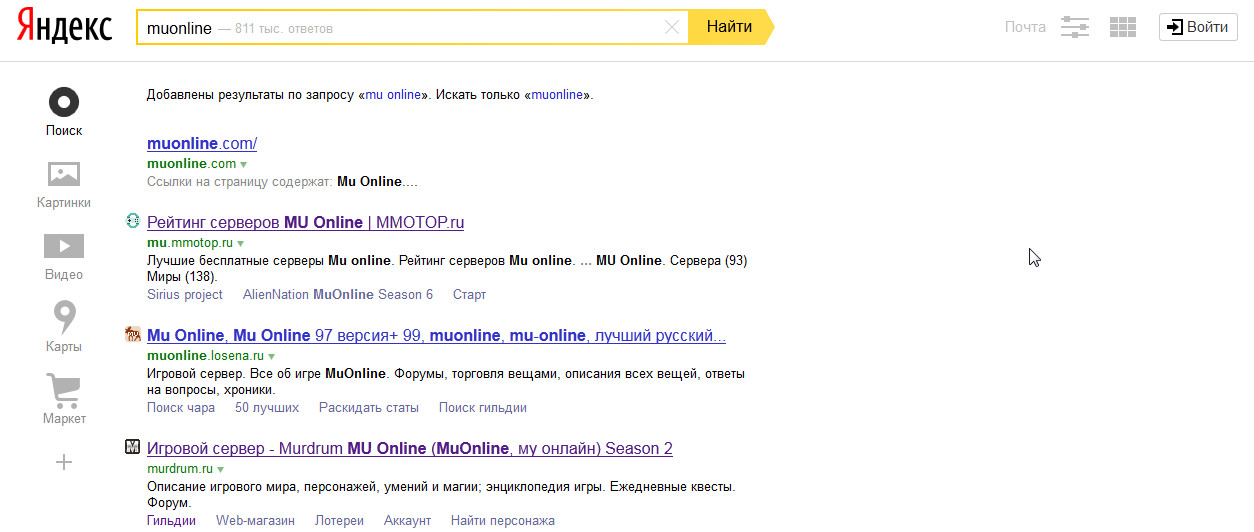
Task: Expand dropdown arrow next to muonline.losena.ru
Action: pyautogui.click(x=272, y=356)
